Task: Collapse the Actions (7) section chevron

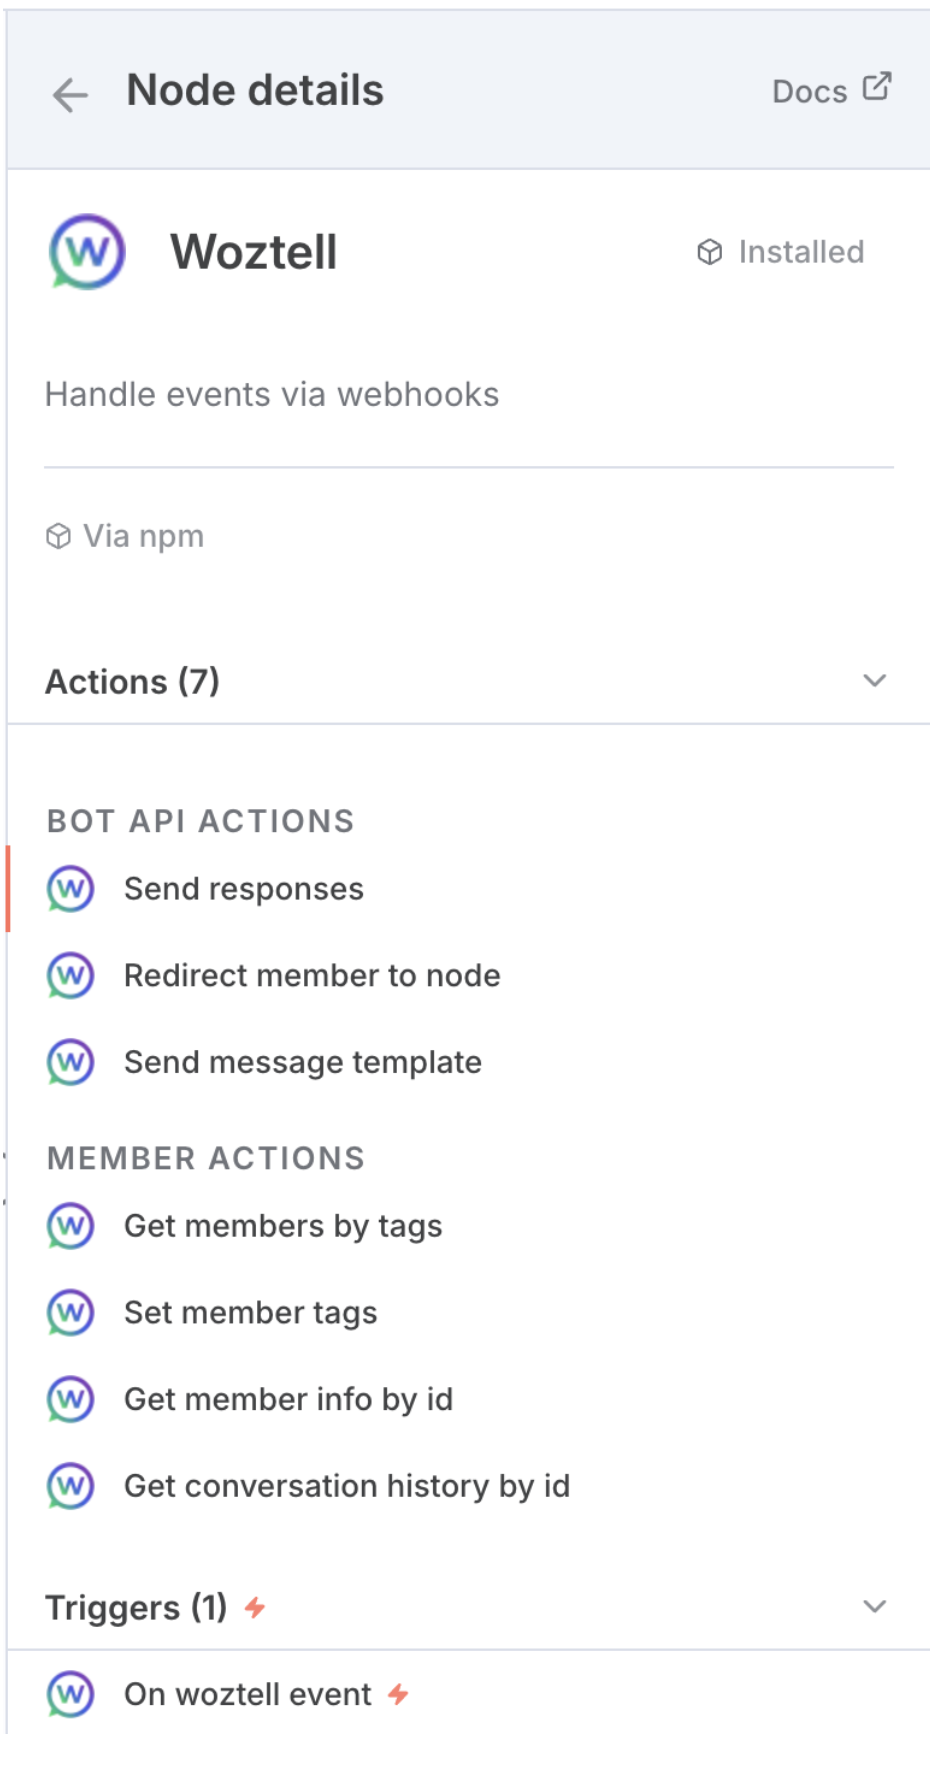Action: click(x=874, y=681)
